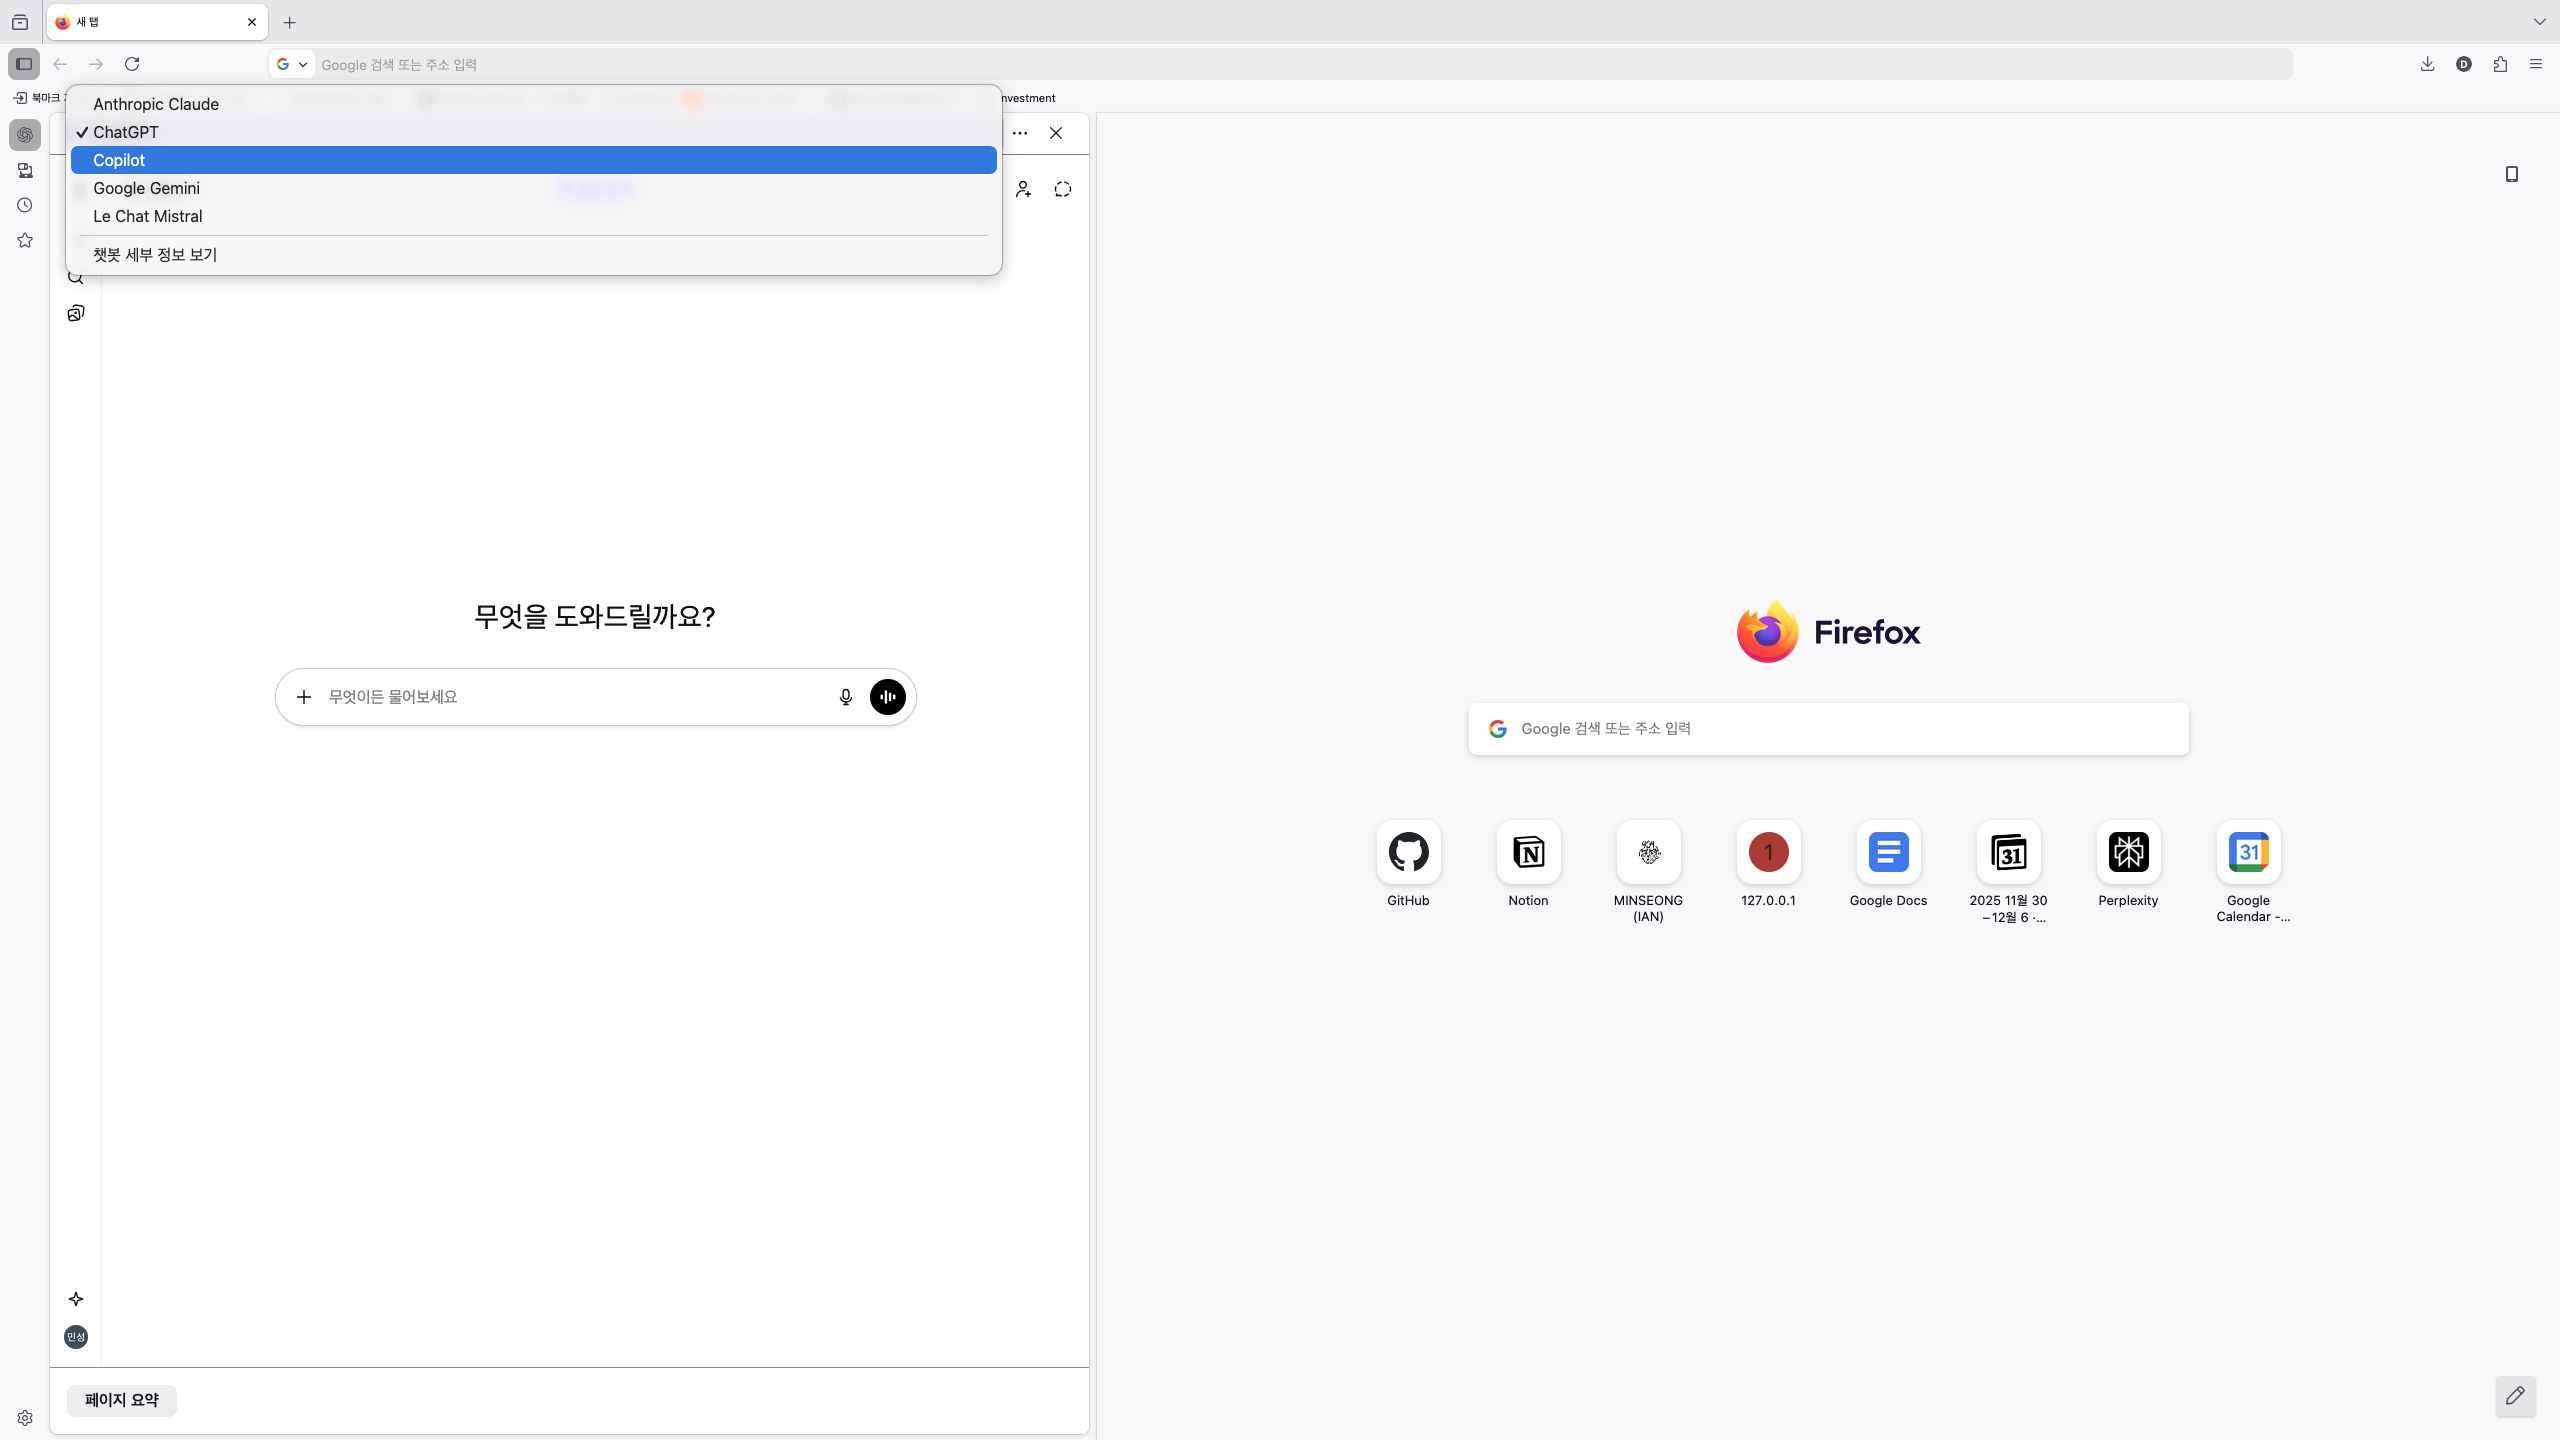Click the GitHub shortcut tile
The height and width of the screenshot is (1440, 2560).
point(1408,853)
